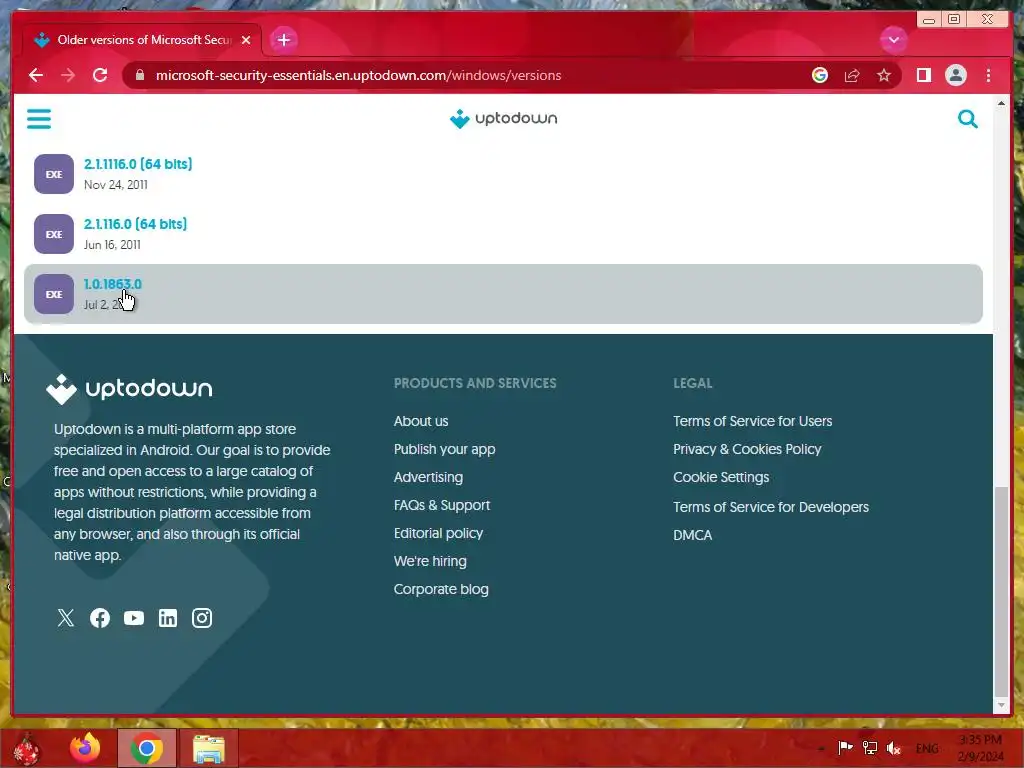Click the scrollbar down arrow
The height and width of the screenshot is (768, 1024).
pos(1000,705)
